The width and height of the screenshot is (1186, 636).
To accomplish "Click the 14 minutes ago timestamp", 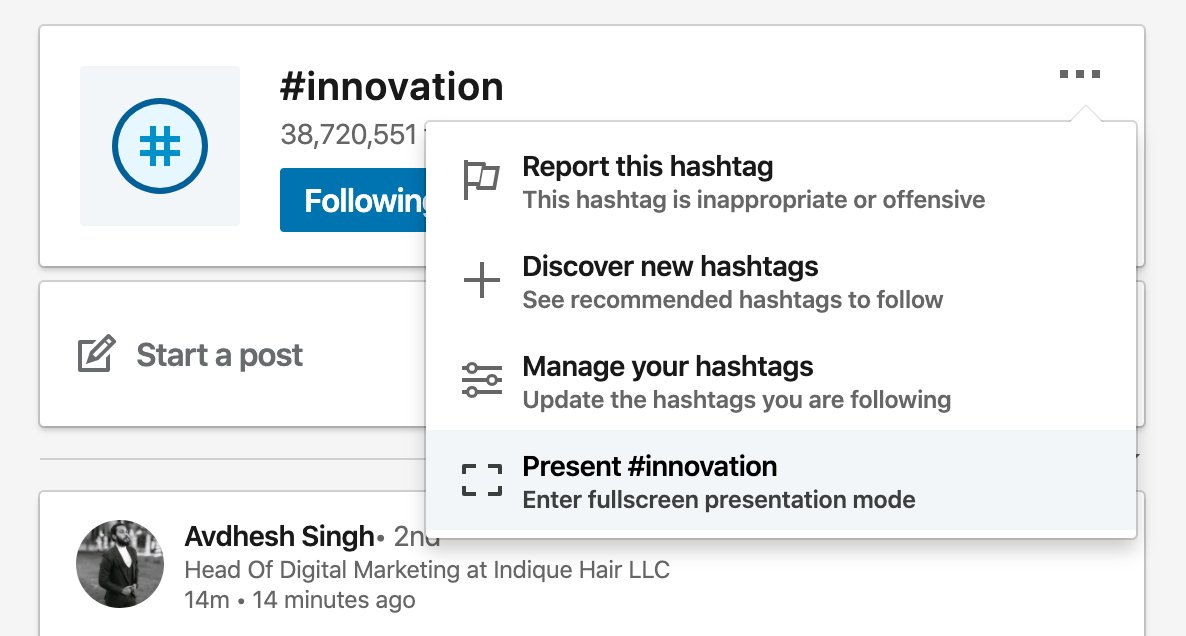I will coord(334,600).
